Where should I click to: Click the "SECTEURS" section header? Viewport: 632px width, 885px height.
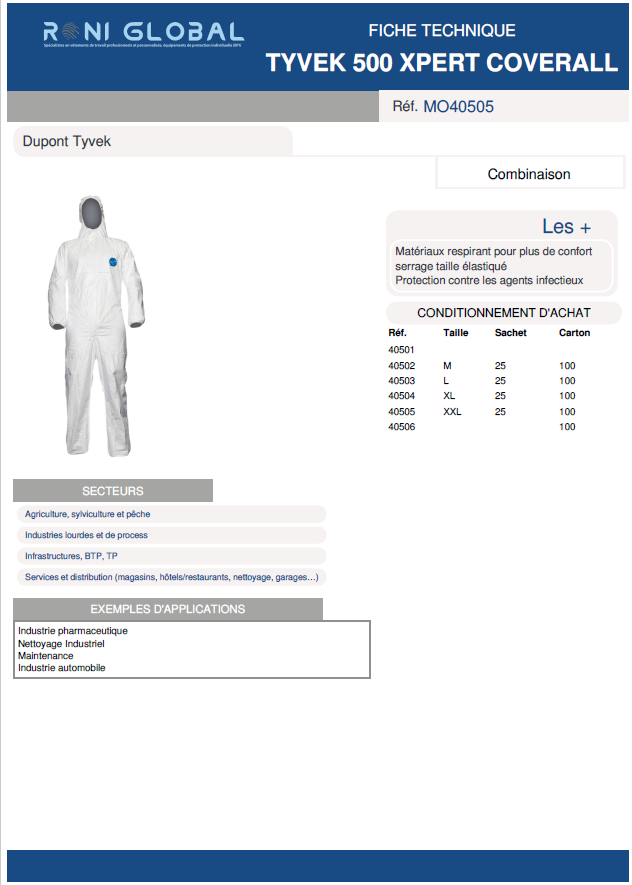113,491
